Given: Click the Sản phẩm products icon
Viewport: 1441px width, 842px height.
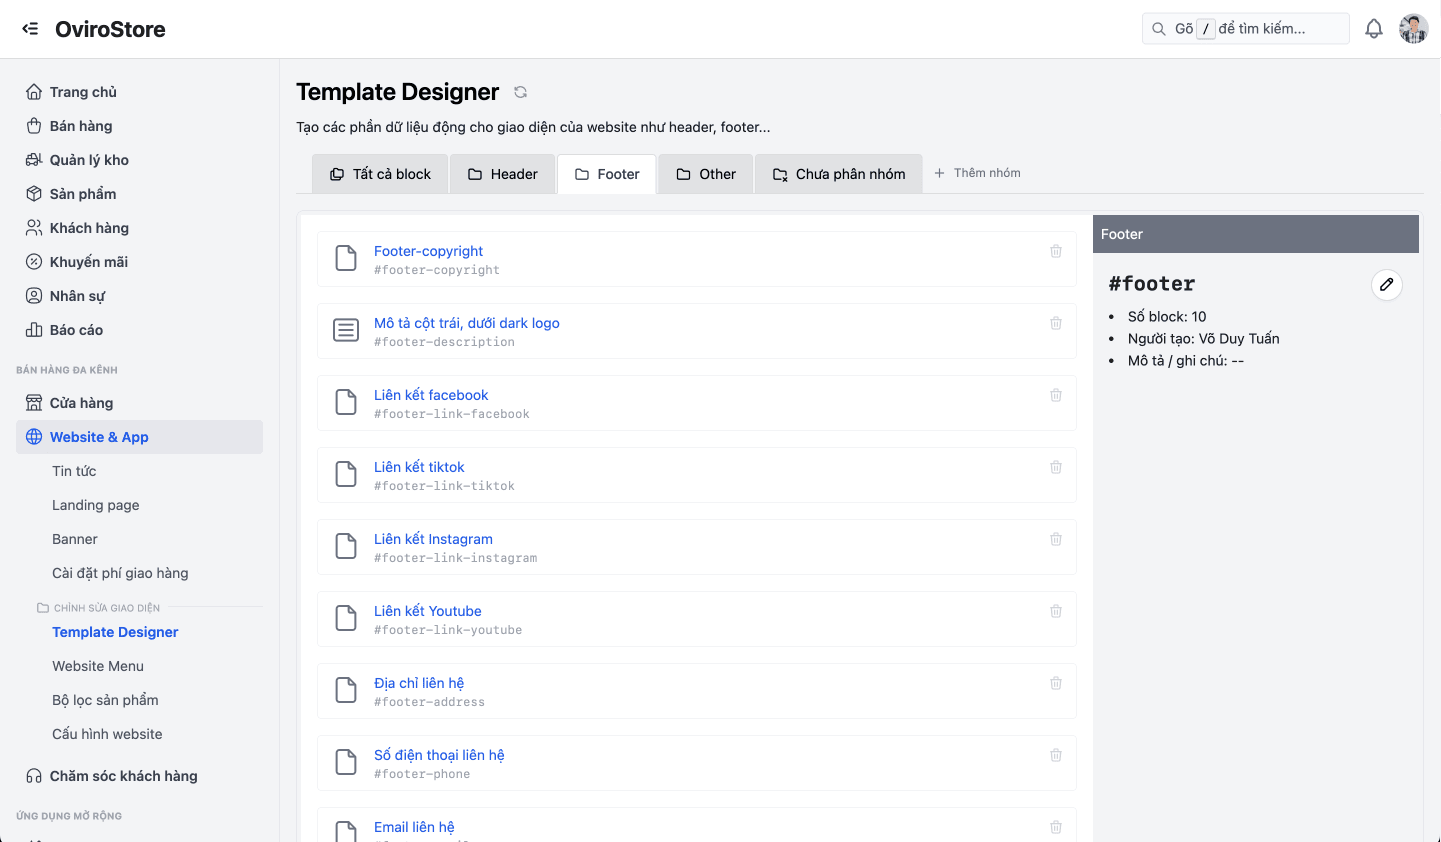Looking at the screenshot, I should pyautogui.click(x=33, y=193).
